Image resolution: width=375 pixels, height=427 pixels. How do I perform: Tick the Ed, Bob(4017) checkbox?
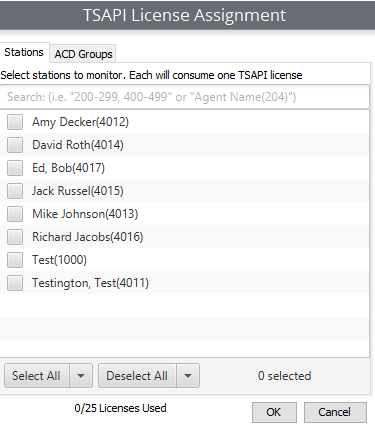[15, 168]
